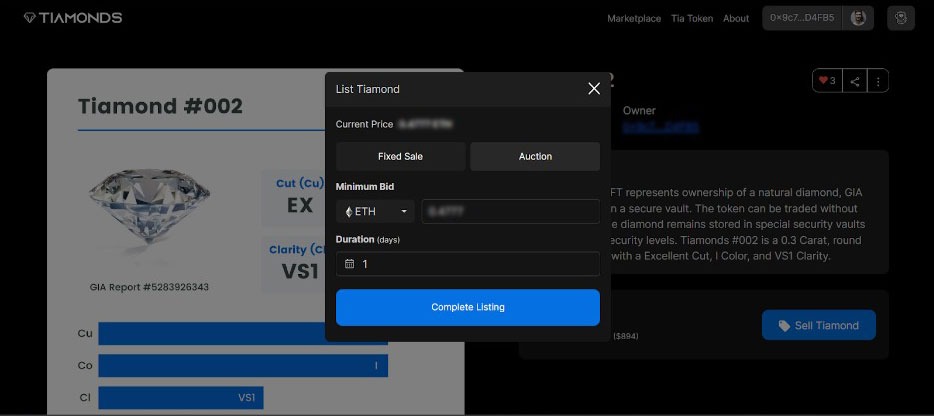Click the Cl bar labeled VS1
Viewport: 934px width, 416px height.
(180, 398)
